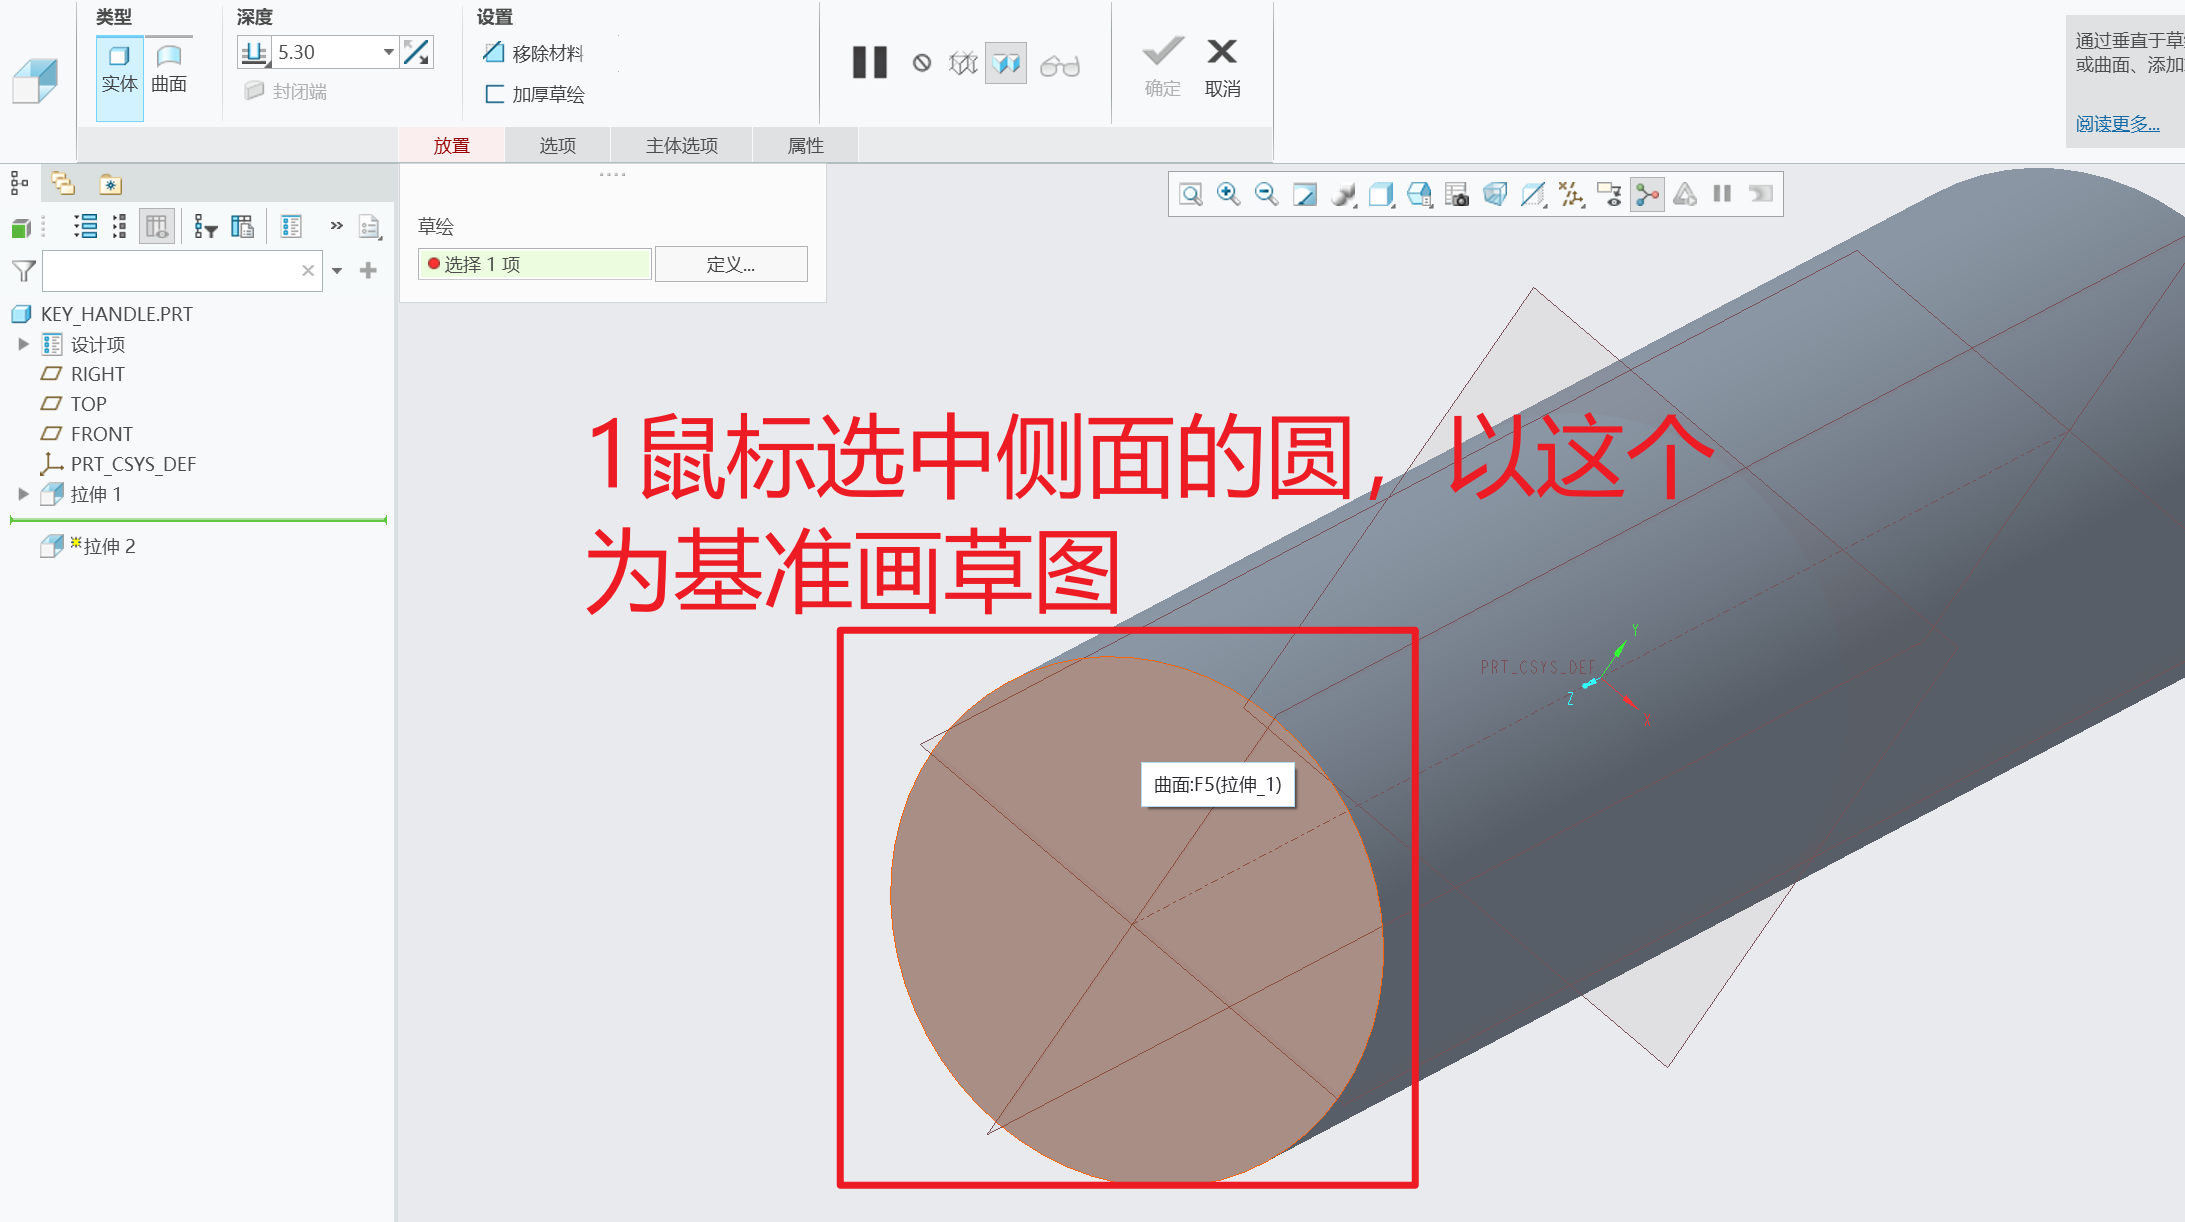The width and height of the screenshot is (2185, 1222).
Task: Expand the 拉伸 1 tree node
Action: coord(24,494)
